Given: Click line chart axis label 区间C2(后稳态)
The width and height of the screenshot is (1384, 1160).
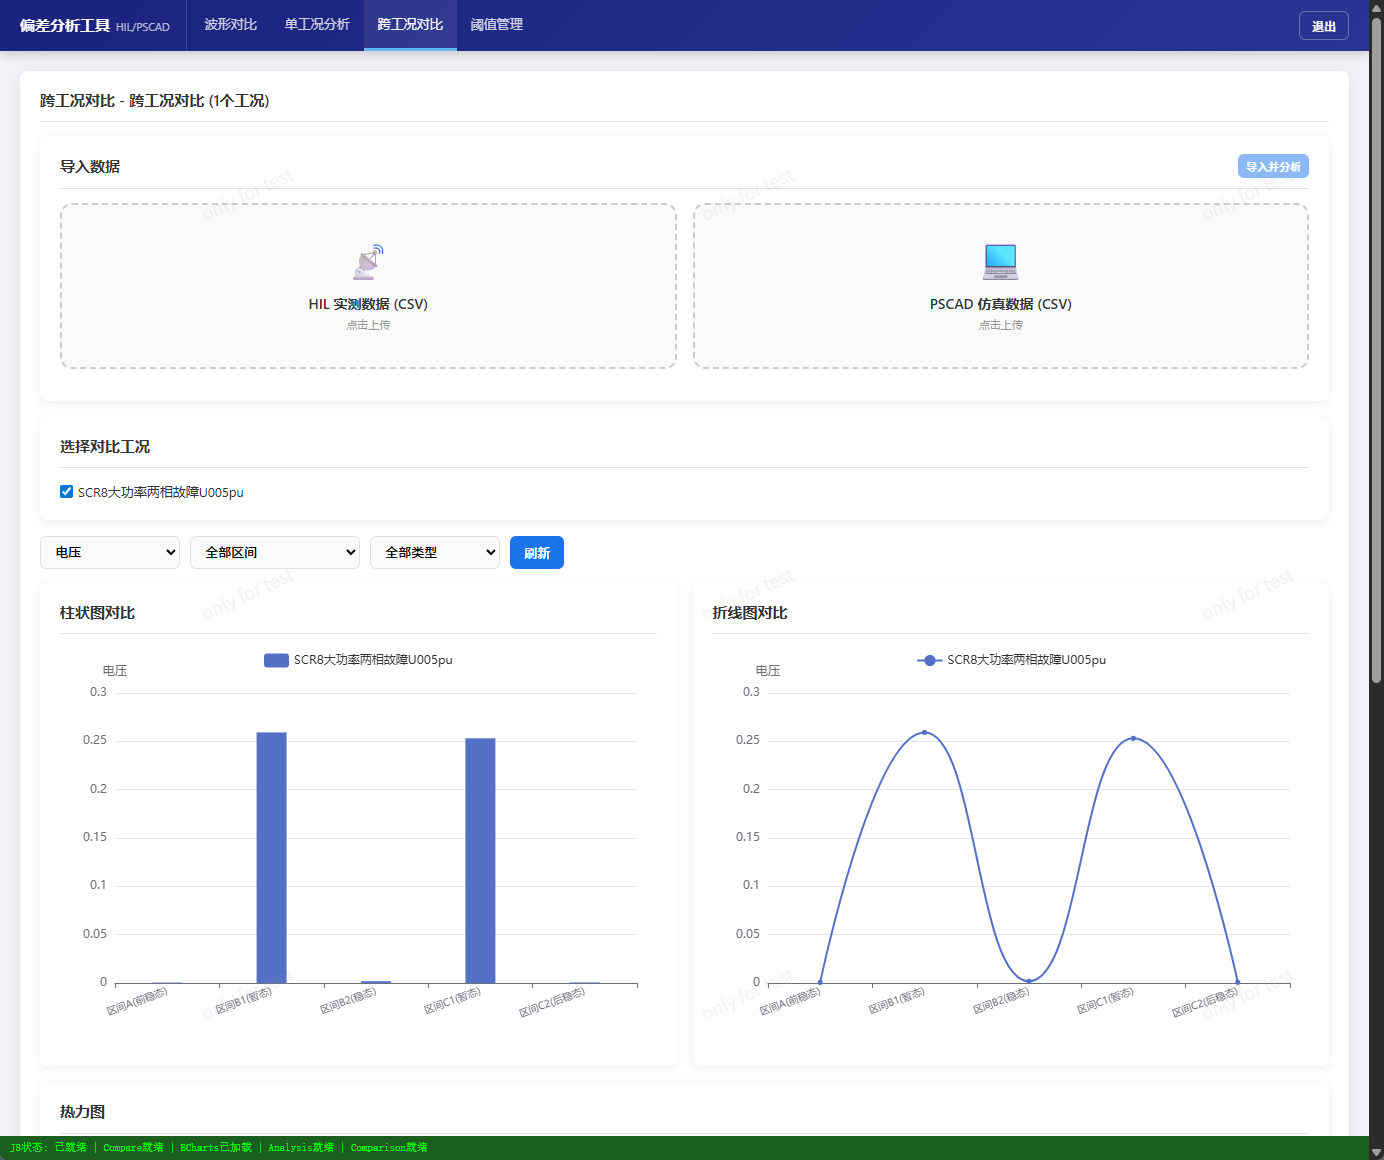Looking at the screenshot, I should tap(1205, 1003).
